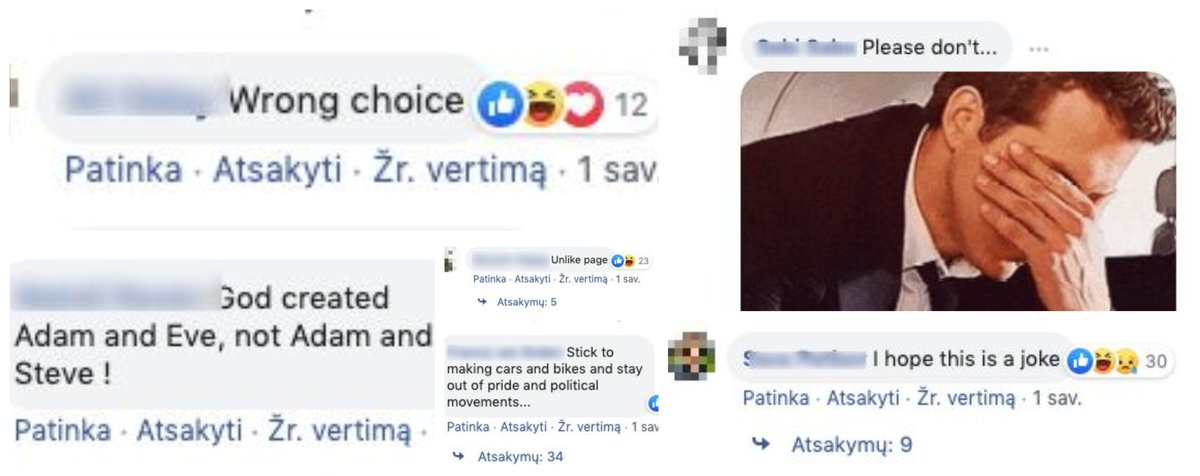This screenshot has height=476, width=1200.
Task: Click the heart reaction on "Wrong choice" comment
Action: [x=582, y=103]
